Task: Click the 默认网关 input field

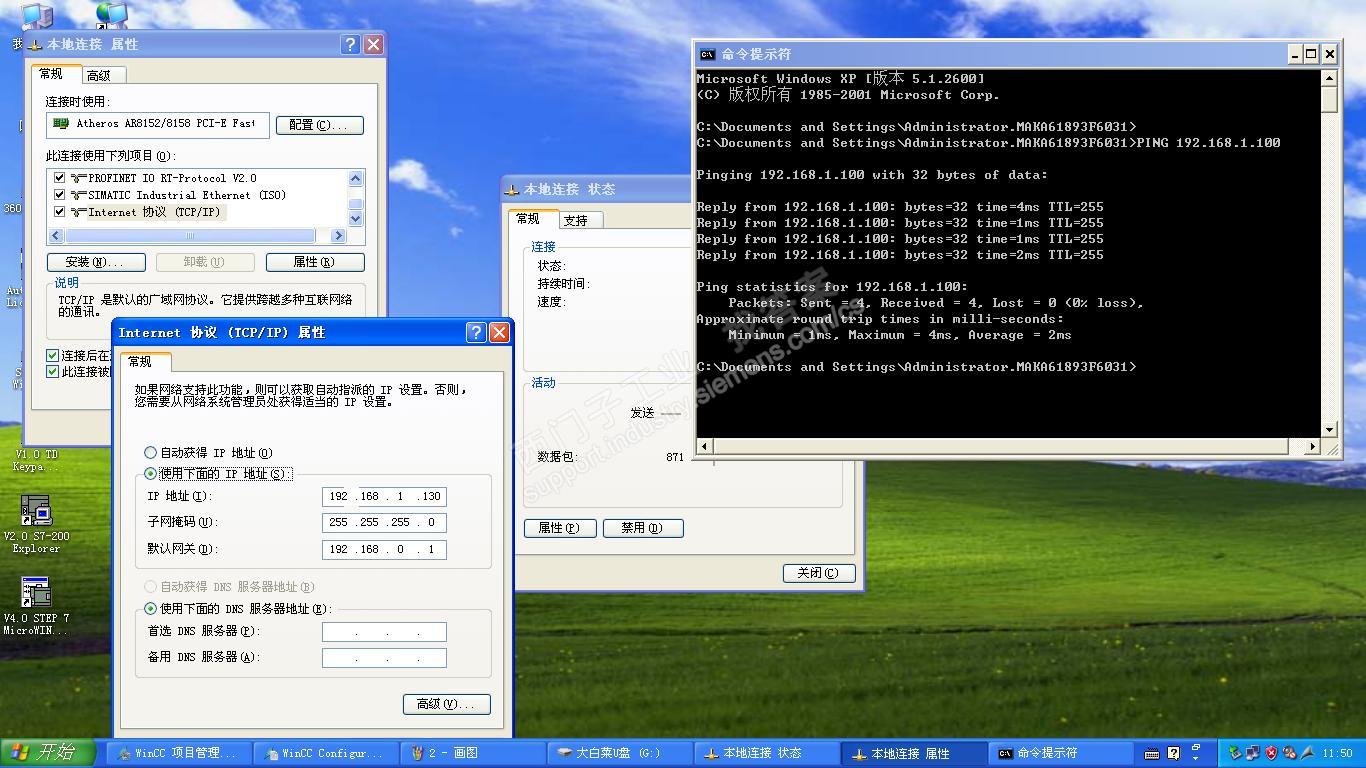Action: pyautogui.click(x=384, y=549)
